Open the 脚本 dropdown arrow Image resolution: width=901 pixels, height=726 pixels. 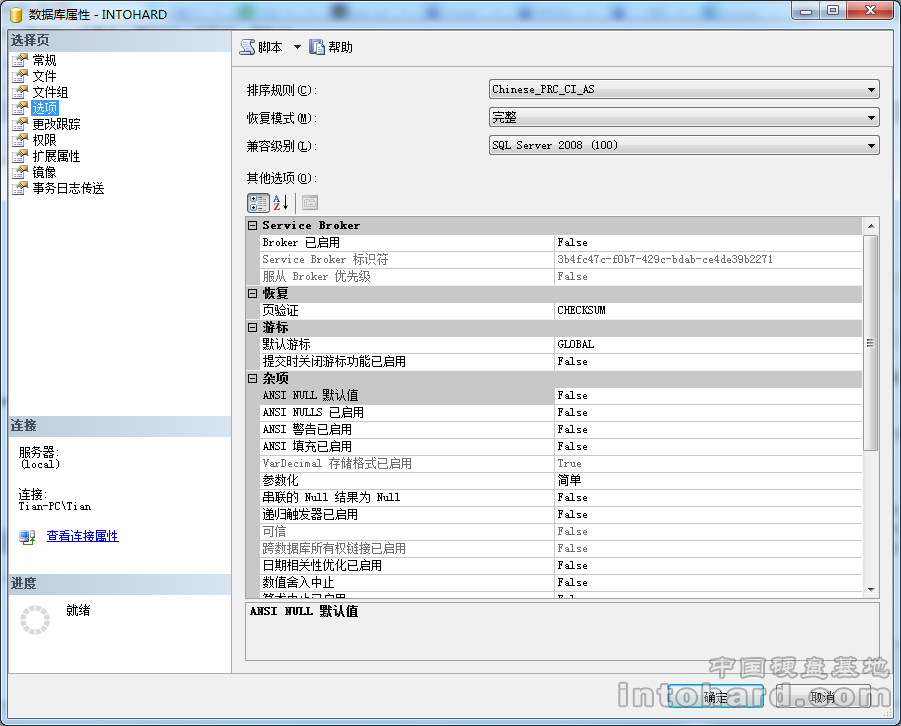coord(297,47)
